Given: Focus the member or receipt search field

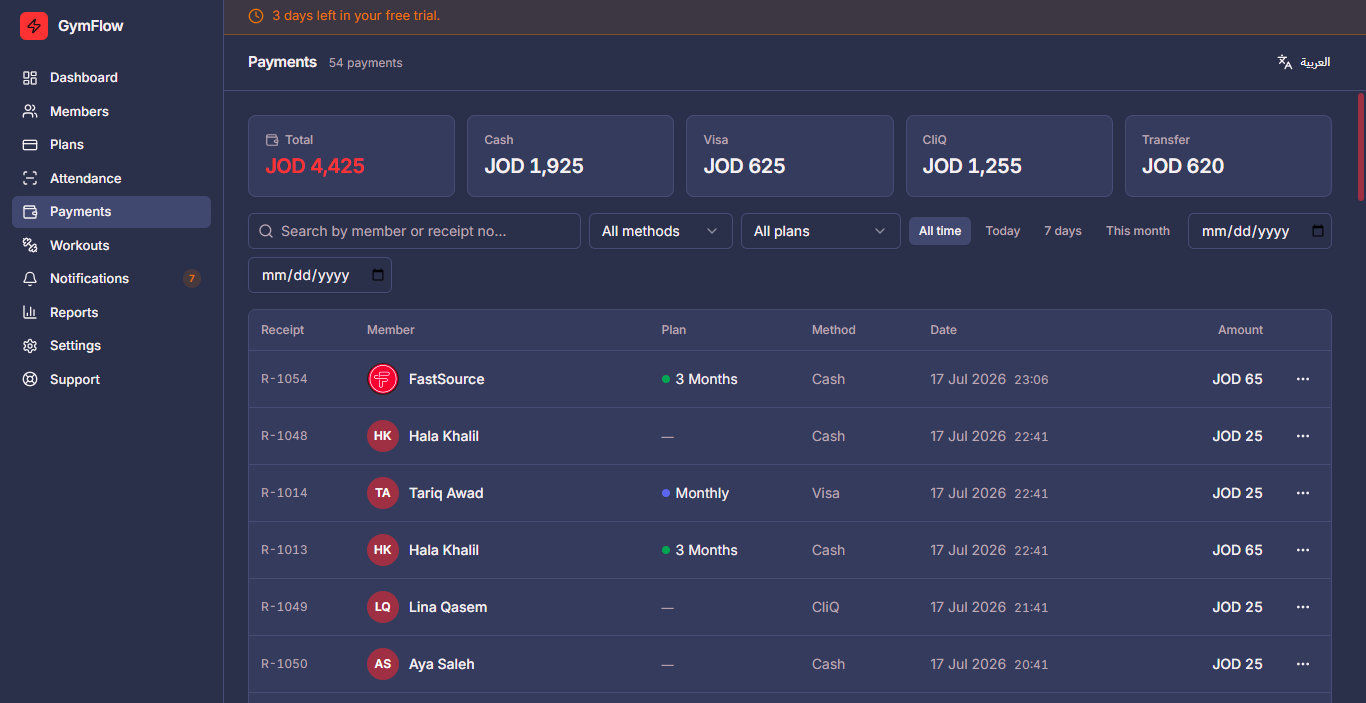Looking at the screenshot, I should [414, 231].
